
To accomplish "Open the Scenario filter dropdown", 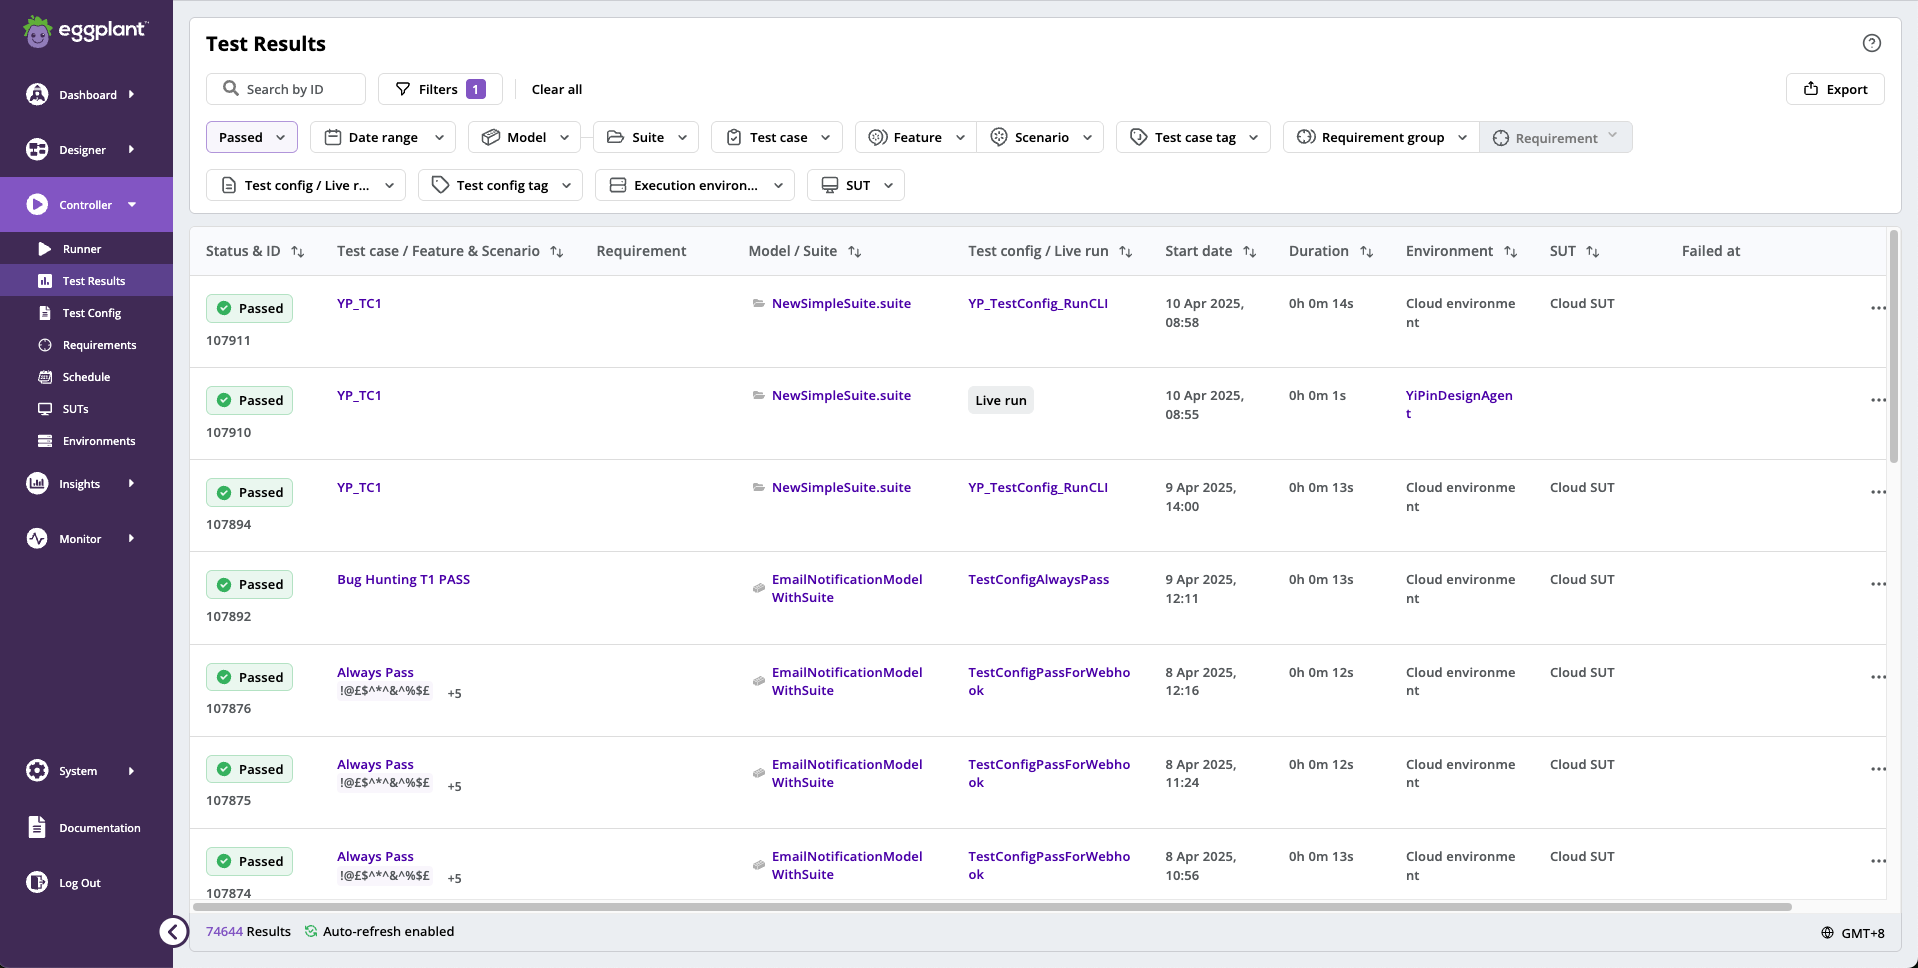I will (x=1040, y=137).
